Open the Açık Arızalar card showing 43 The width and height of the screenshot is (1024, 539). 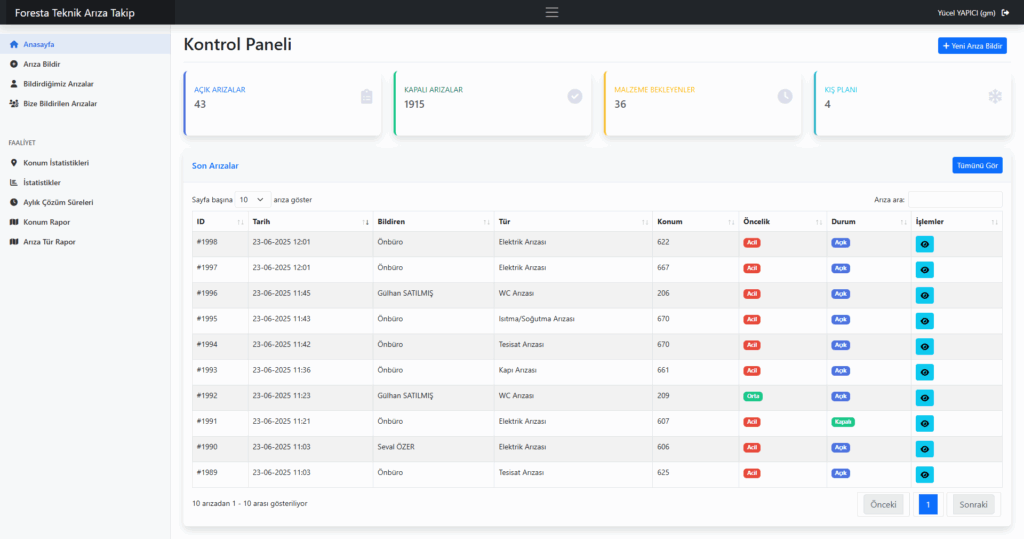point(283,103)
